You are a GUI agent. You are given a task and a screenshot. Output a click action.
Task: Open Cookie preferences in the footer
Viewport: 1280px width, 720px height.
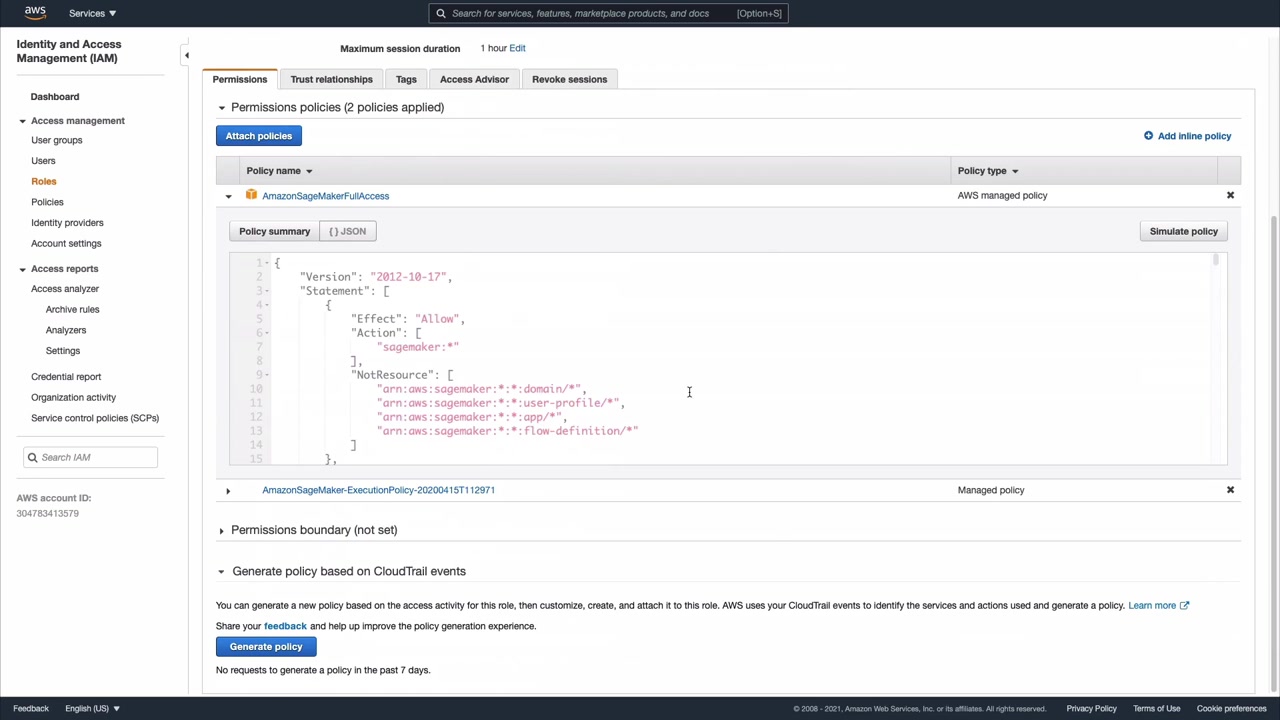(x=1231, y=709)
